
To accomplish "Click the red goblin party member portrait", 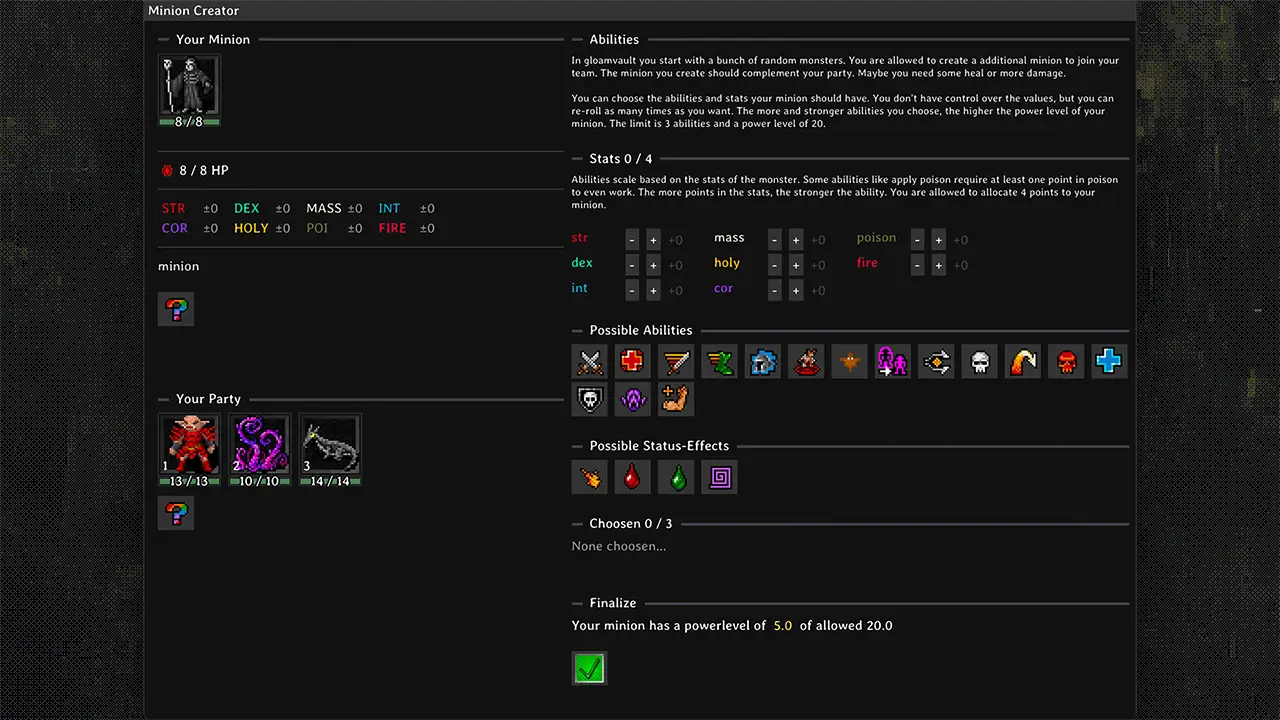I will [189, 444].
